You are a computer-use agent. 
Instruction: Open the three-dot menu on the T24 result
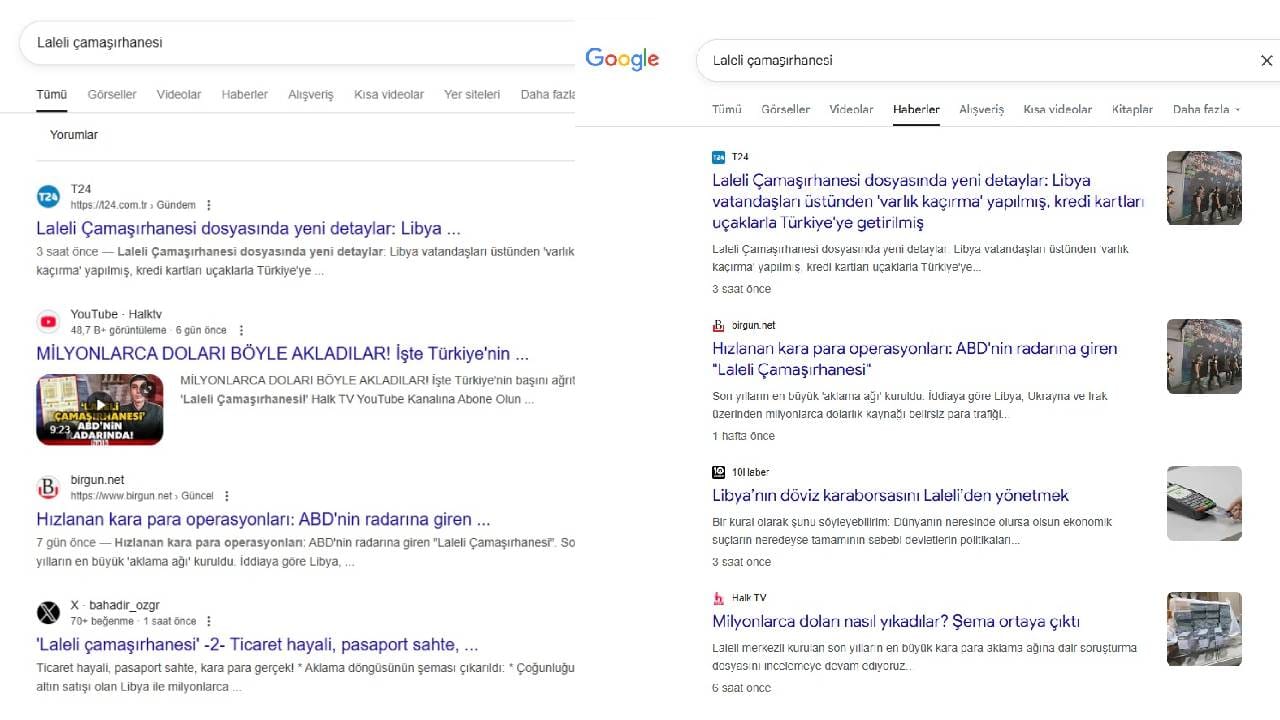(x=208, y=204)
